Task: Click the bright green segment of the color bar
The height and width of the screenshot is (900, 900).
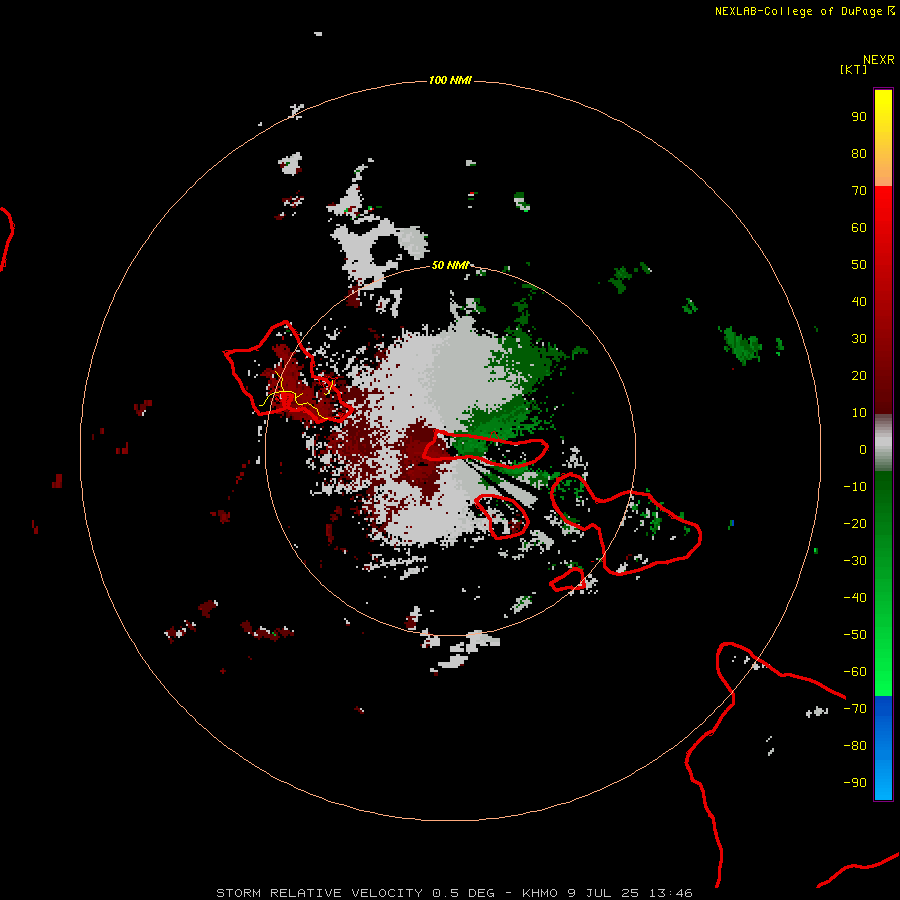Action: pyautogui.click(x=883, y=583)
